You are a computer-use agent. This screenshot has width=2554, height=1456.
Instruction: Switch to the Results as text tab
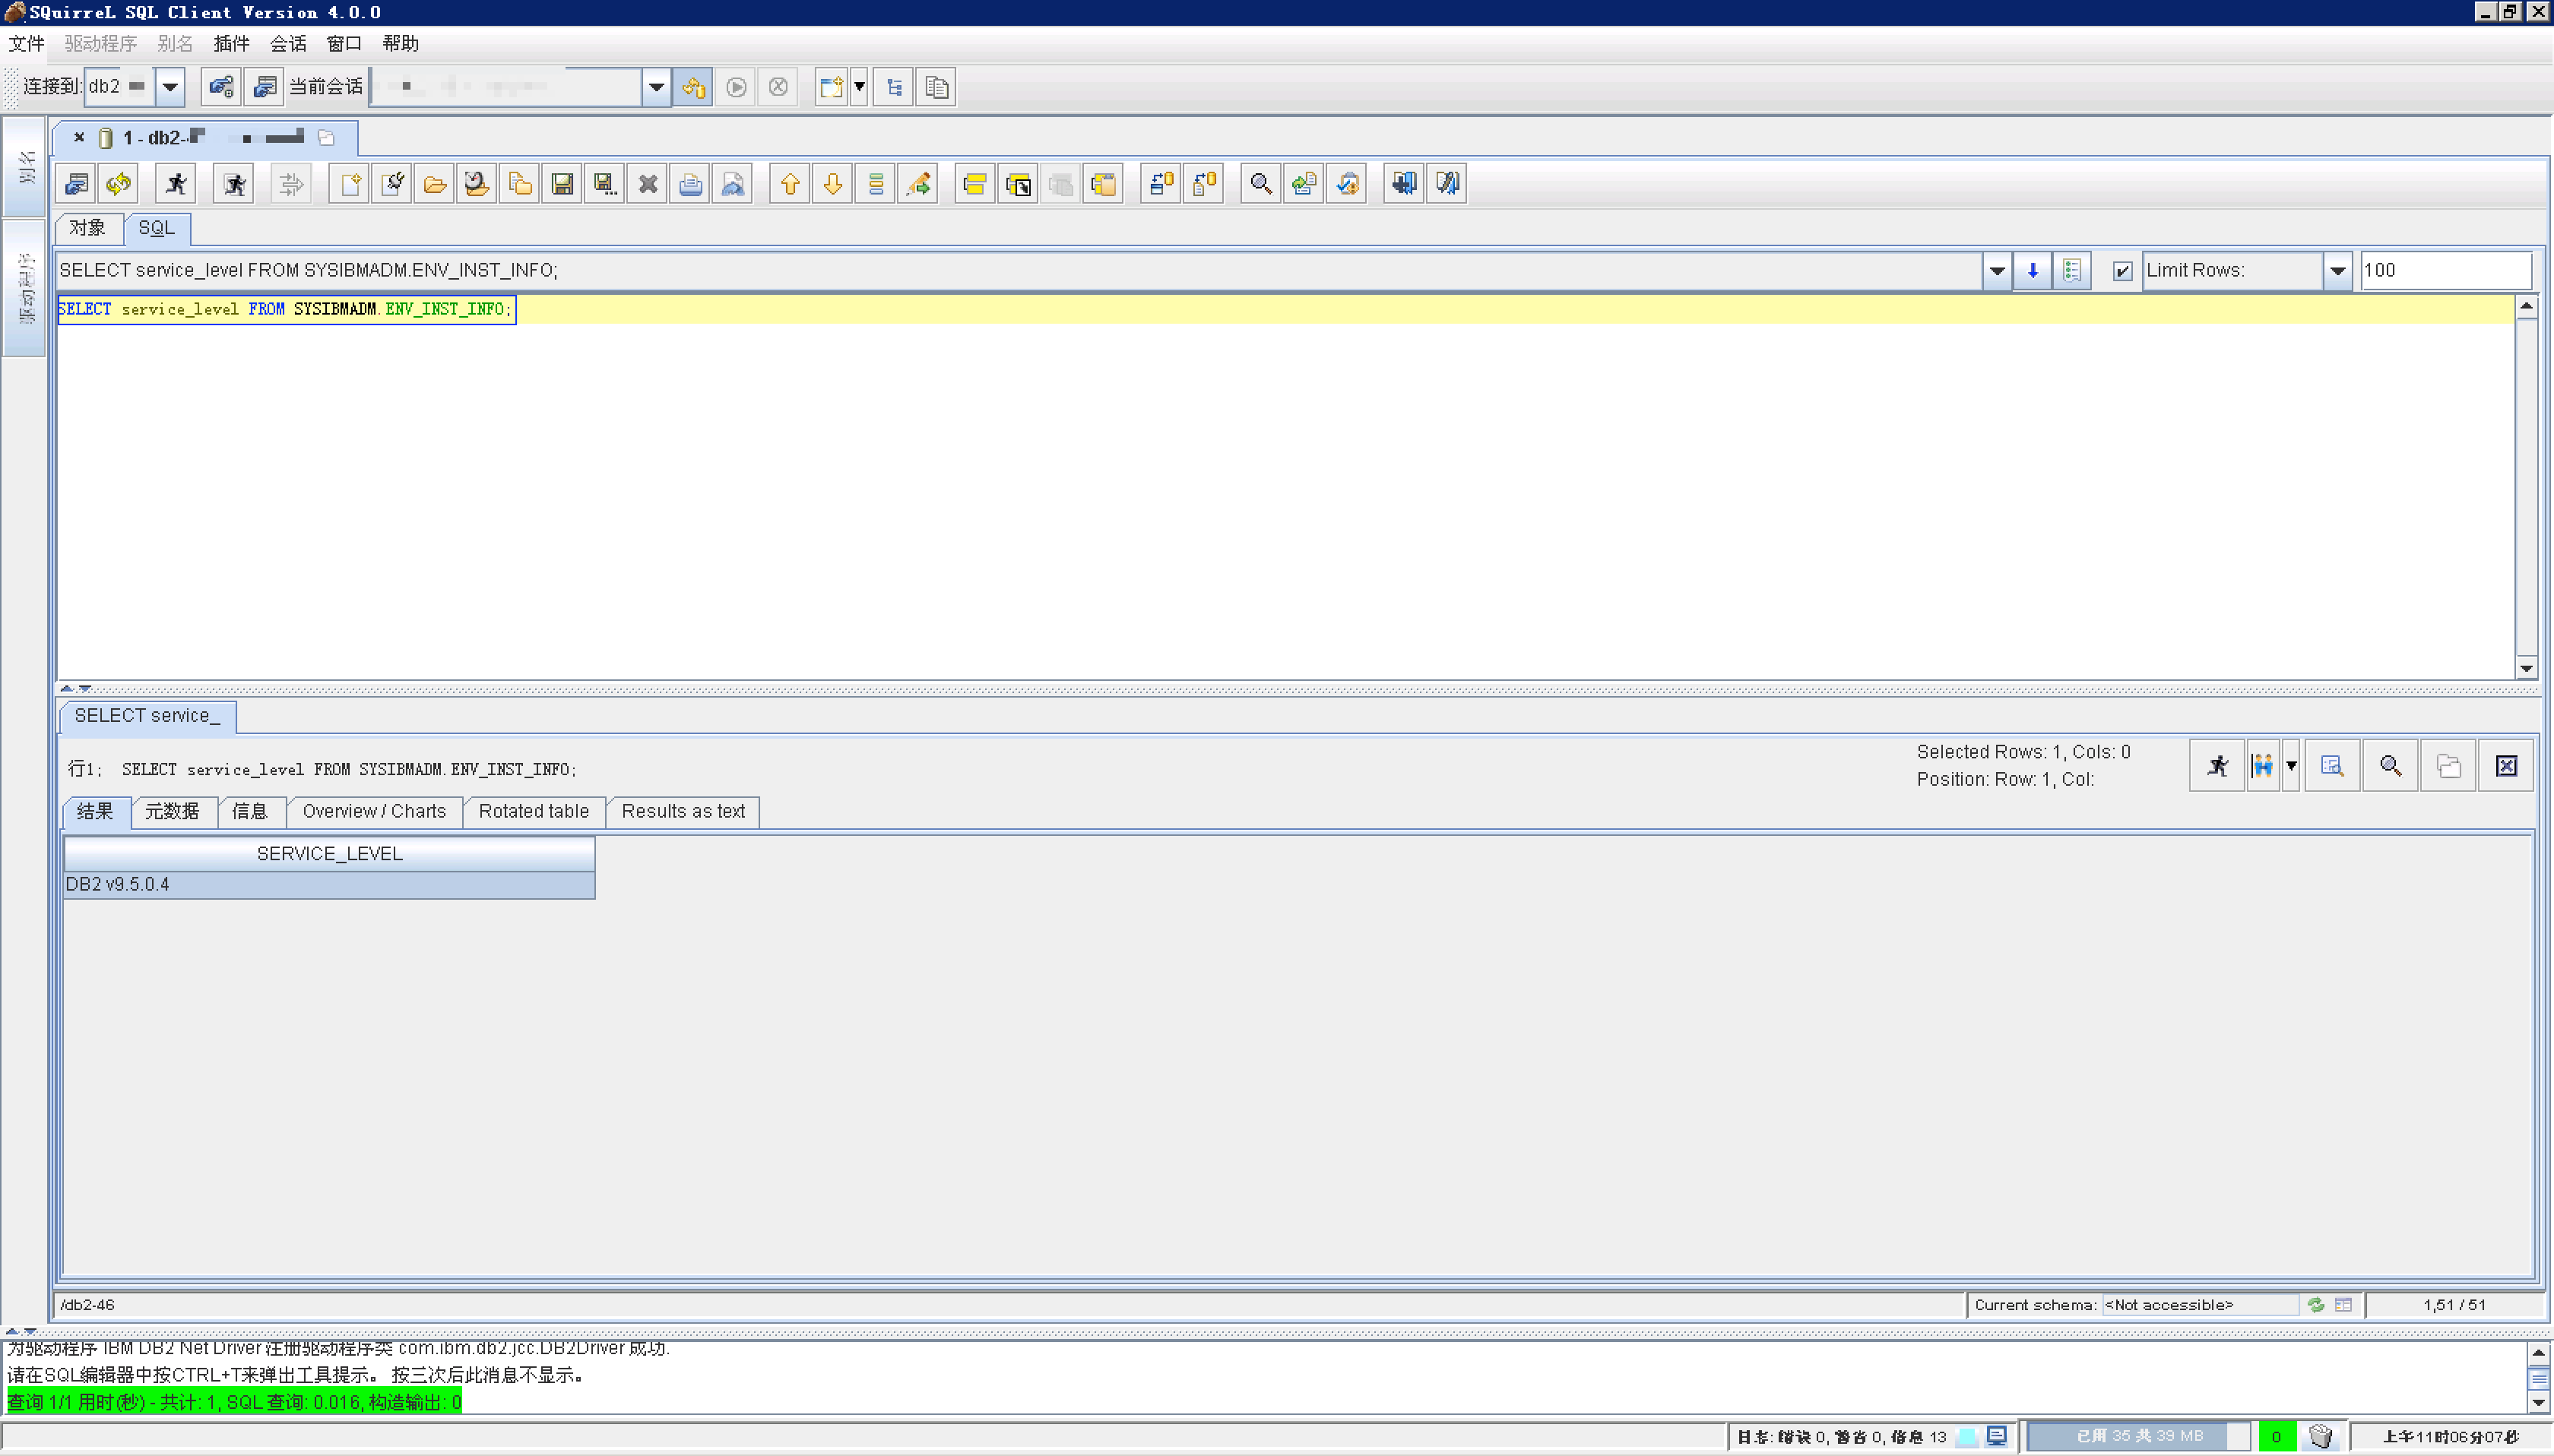click(682, 812)
